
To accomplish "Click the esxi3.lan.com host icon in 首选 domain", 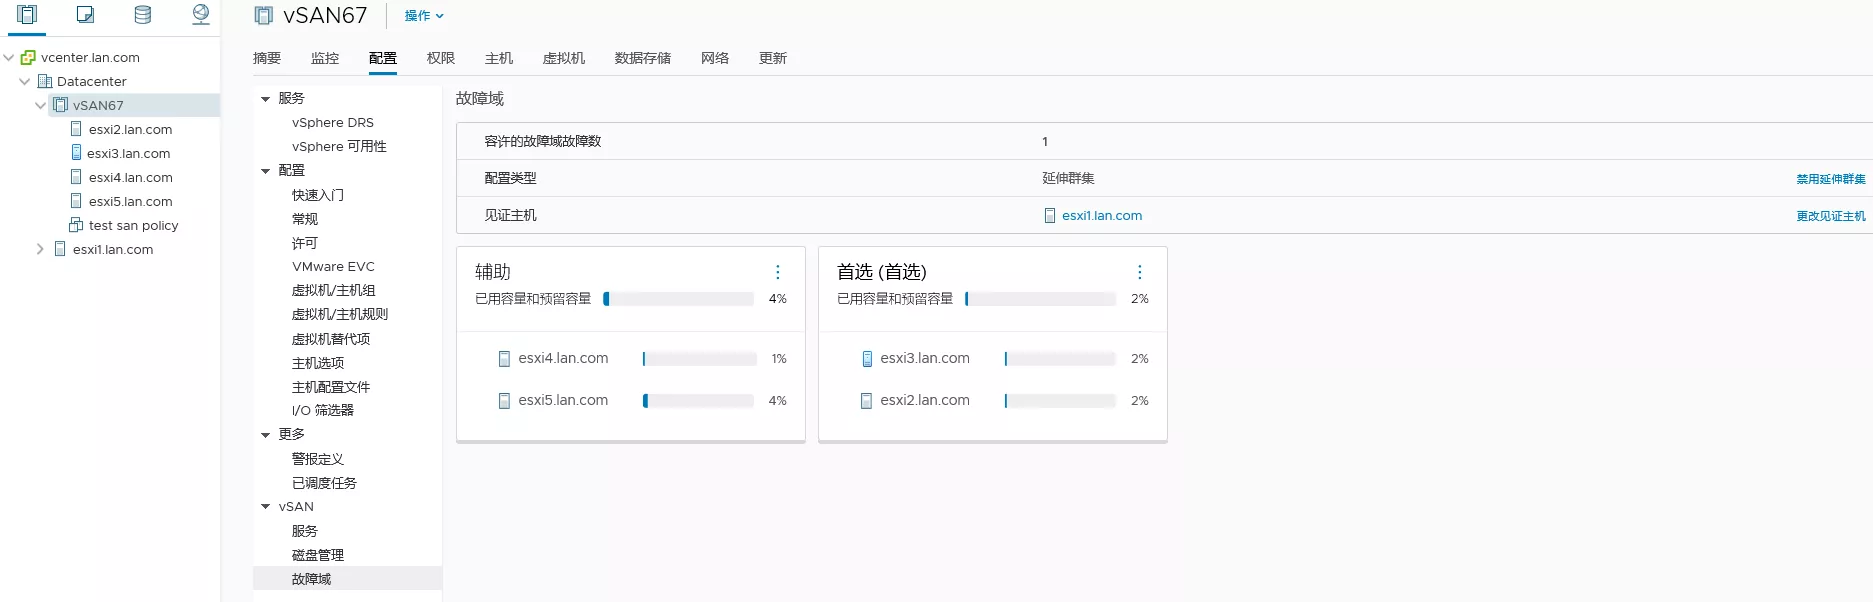I will click(867, 359).
